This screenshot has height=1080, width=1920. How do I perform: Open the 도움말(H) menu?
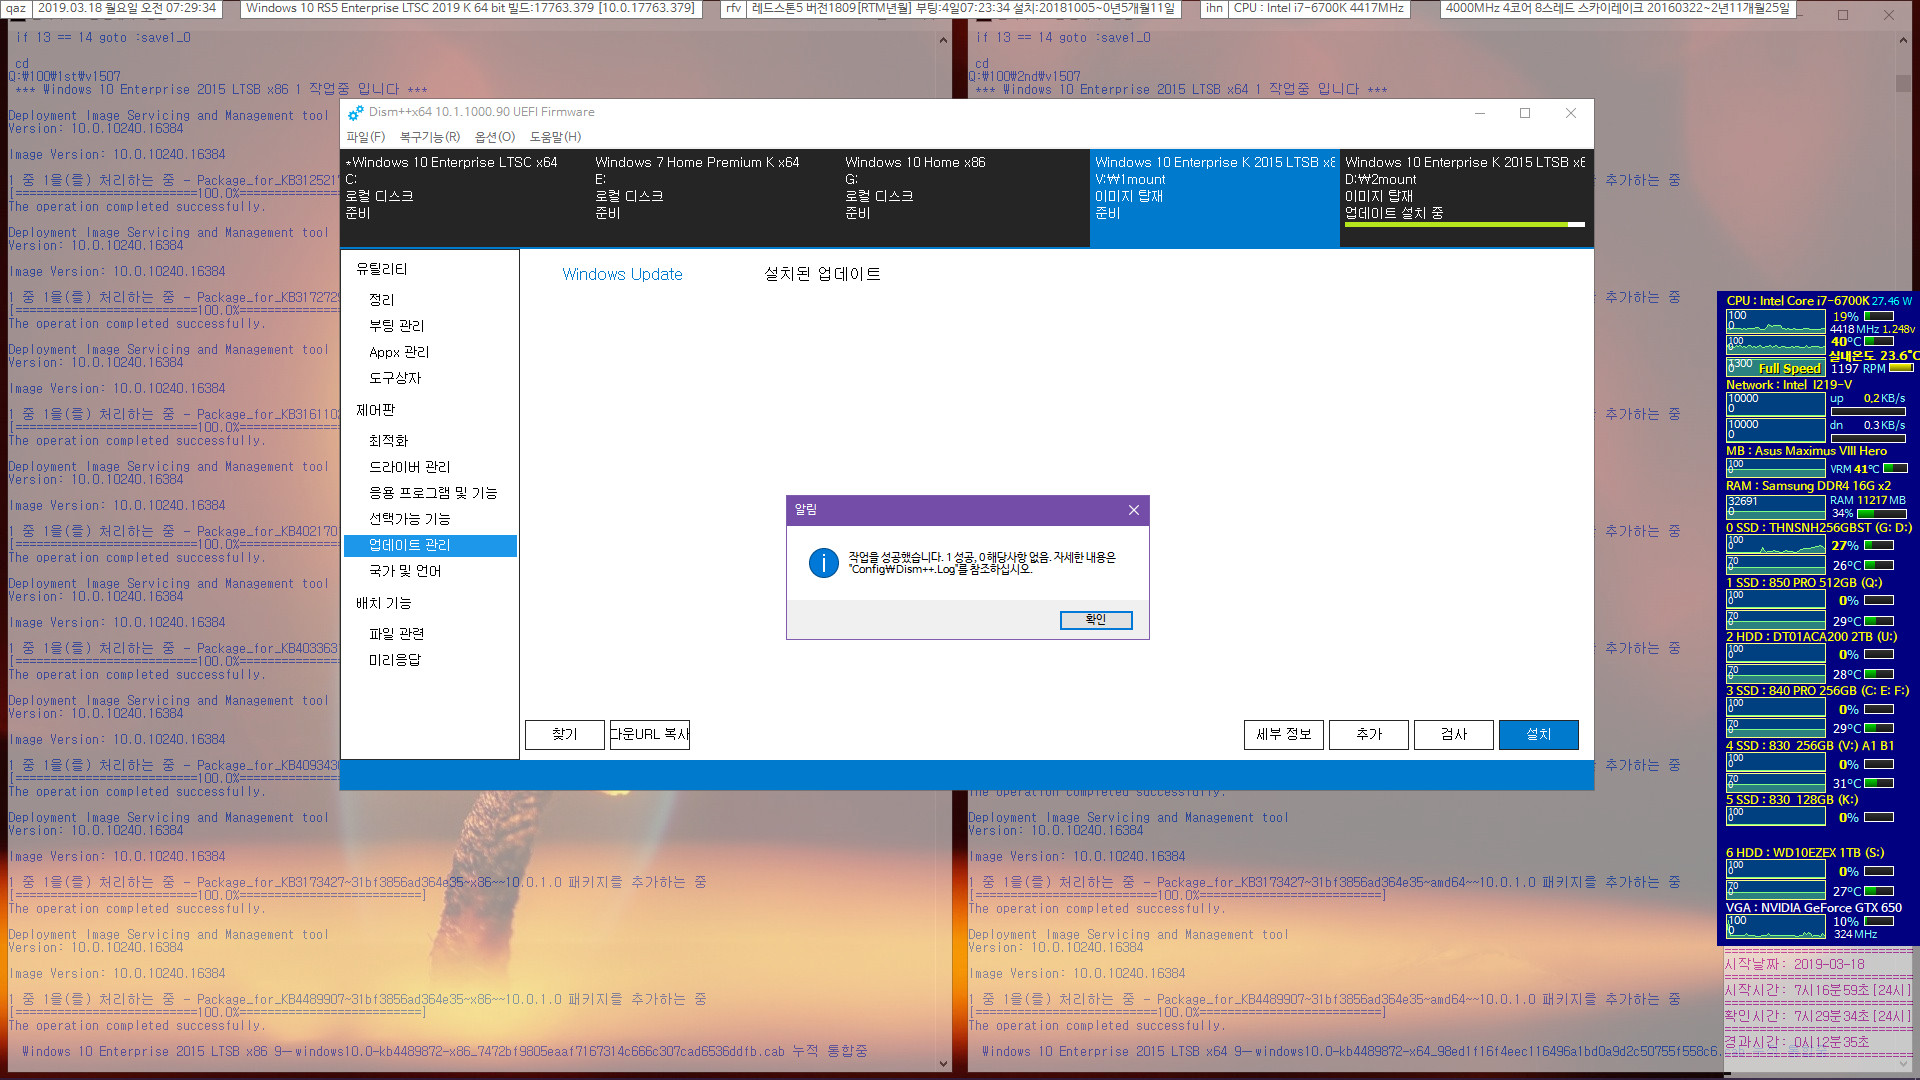[x=555, y=137]
